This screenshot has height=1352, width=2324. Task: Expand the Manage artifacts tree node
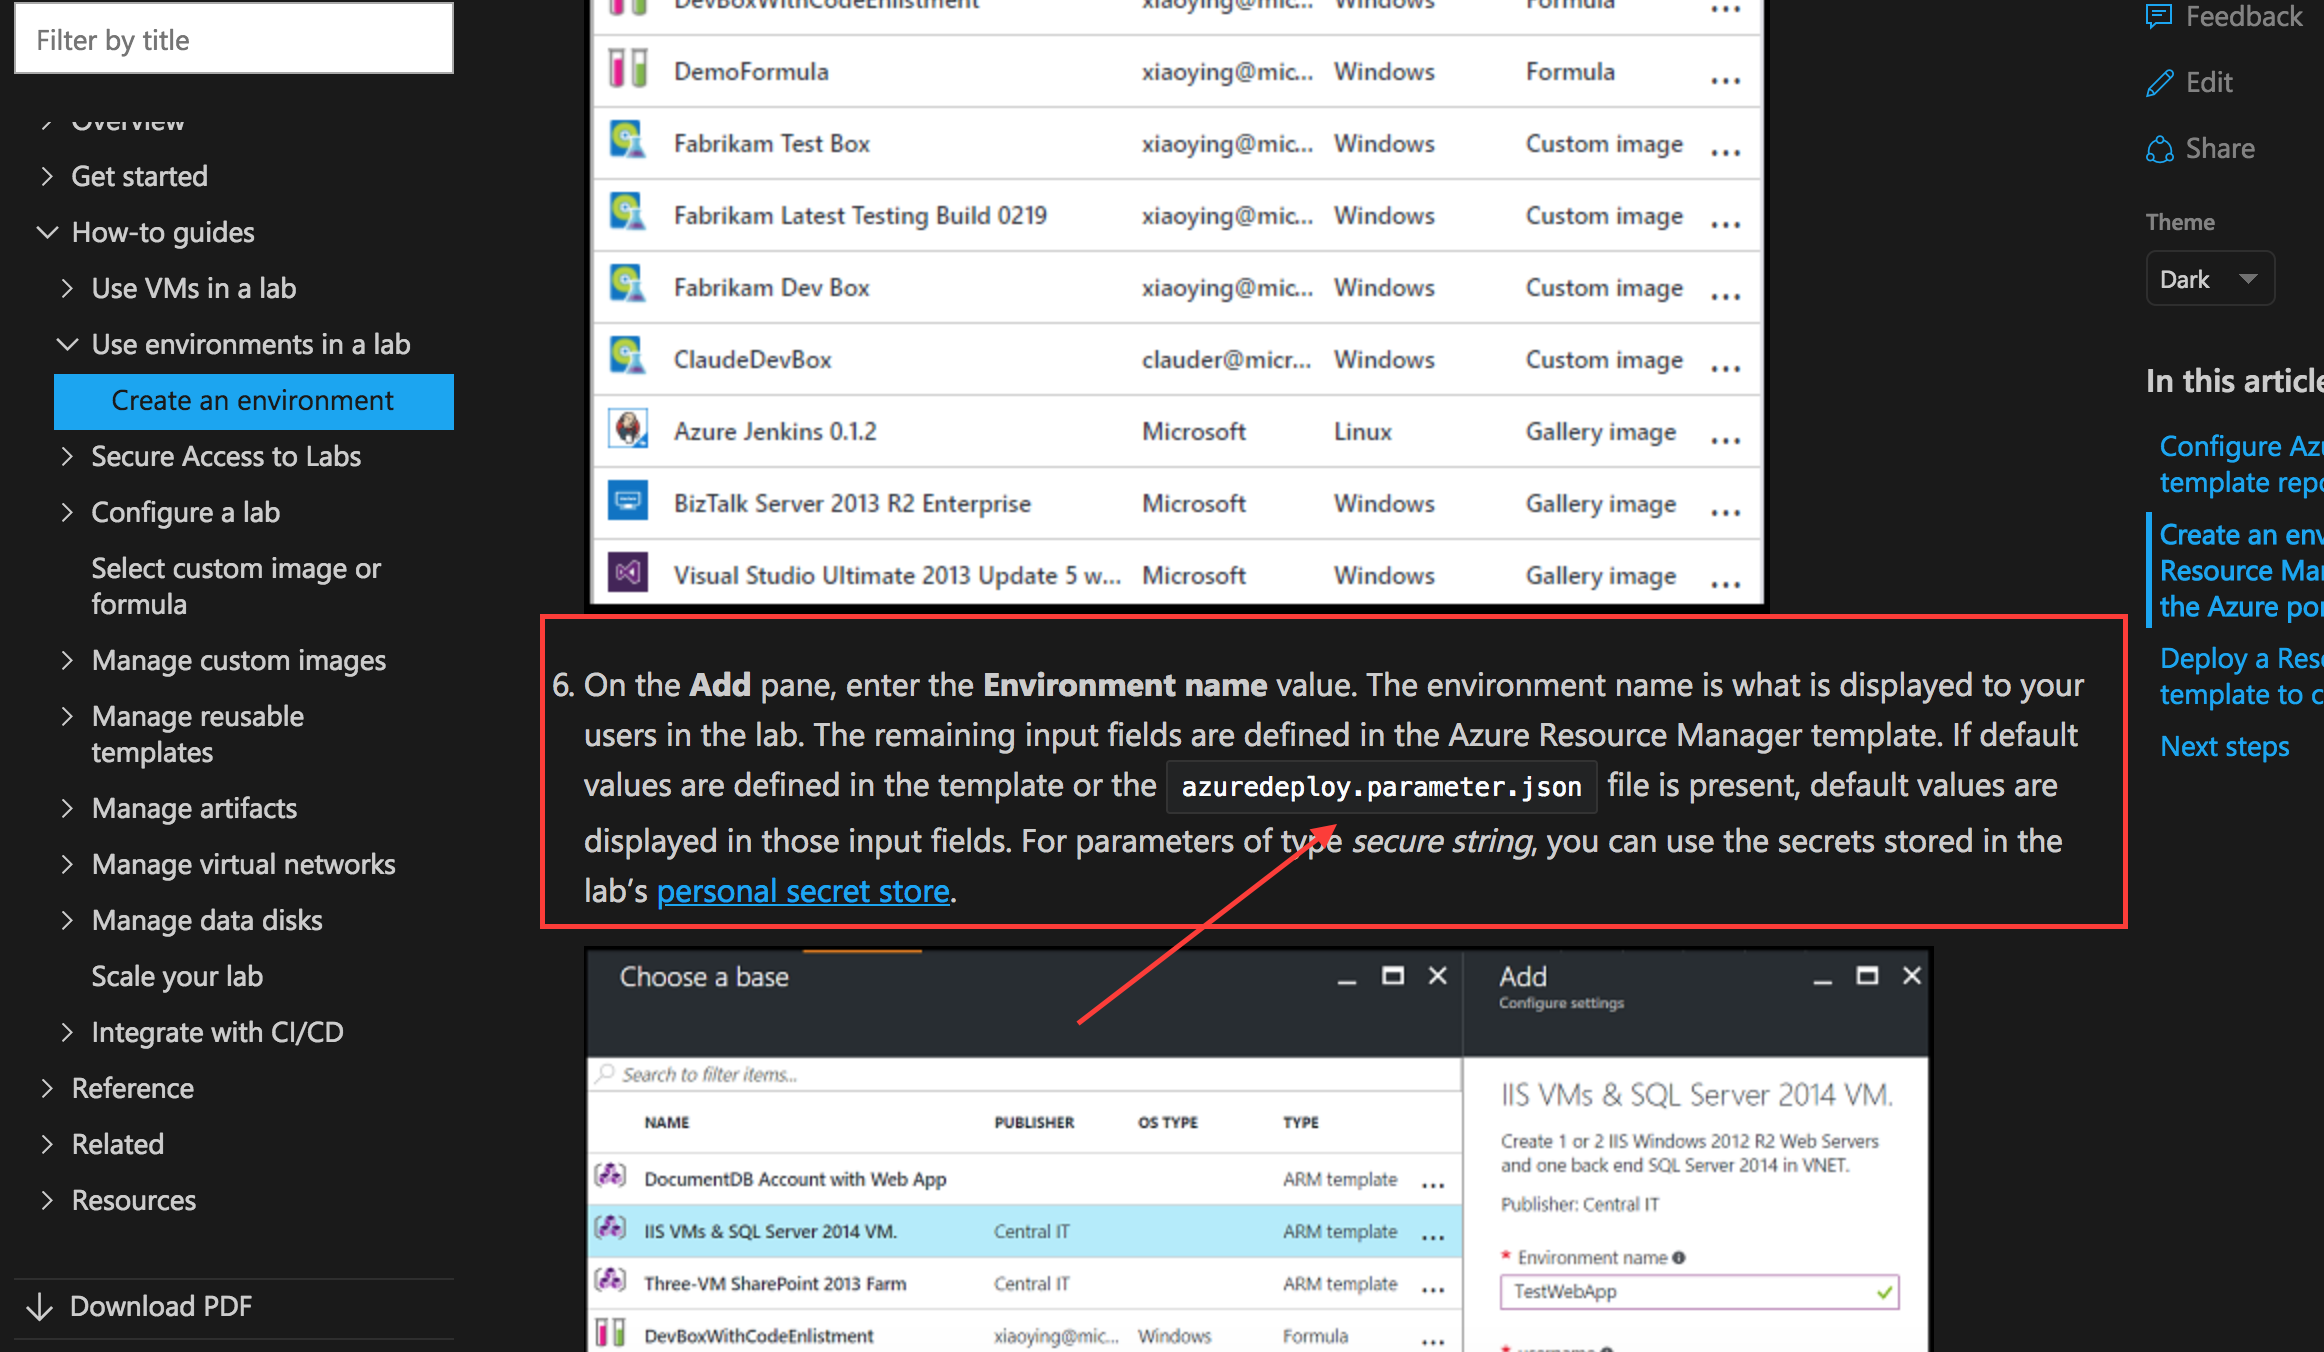click(x=67, y=808)
